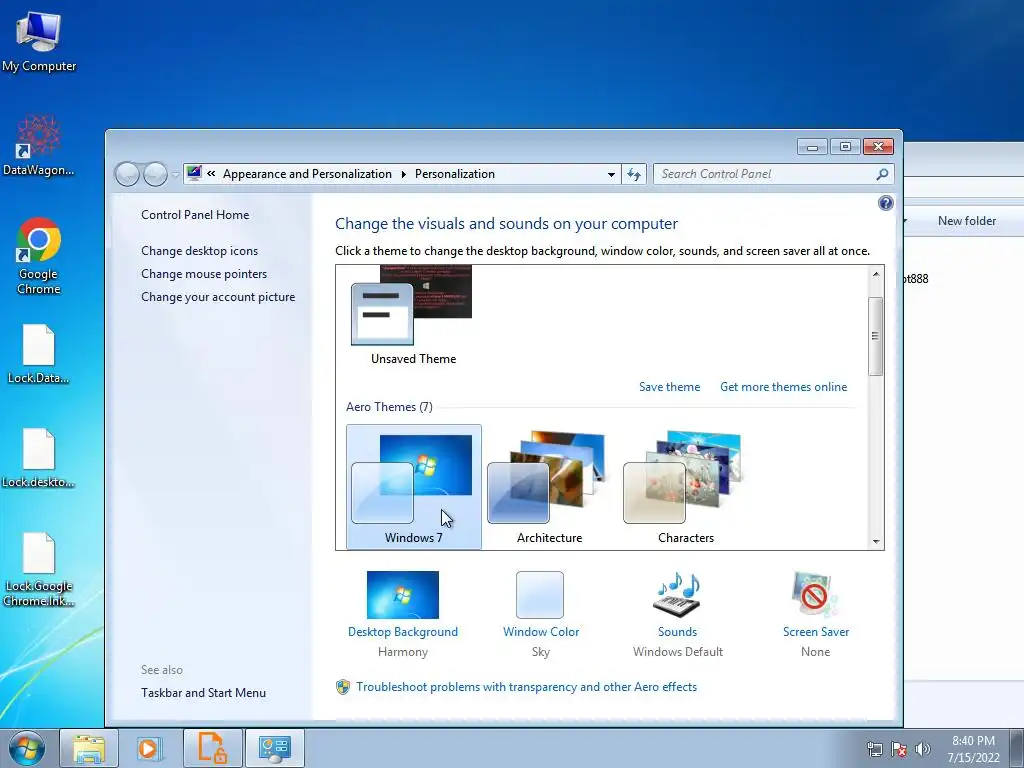The width and height of the screenshot is (1024, 768).
Task: Minimize the Personalization window
Action: click(x=812, y=147)
